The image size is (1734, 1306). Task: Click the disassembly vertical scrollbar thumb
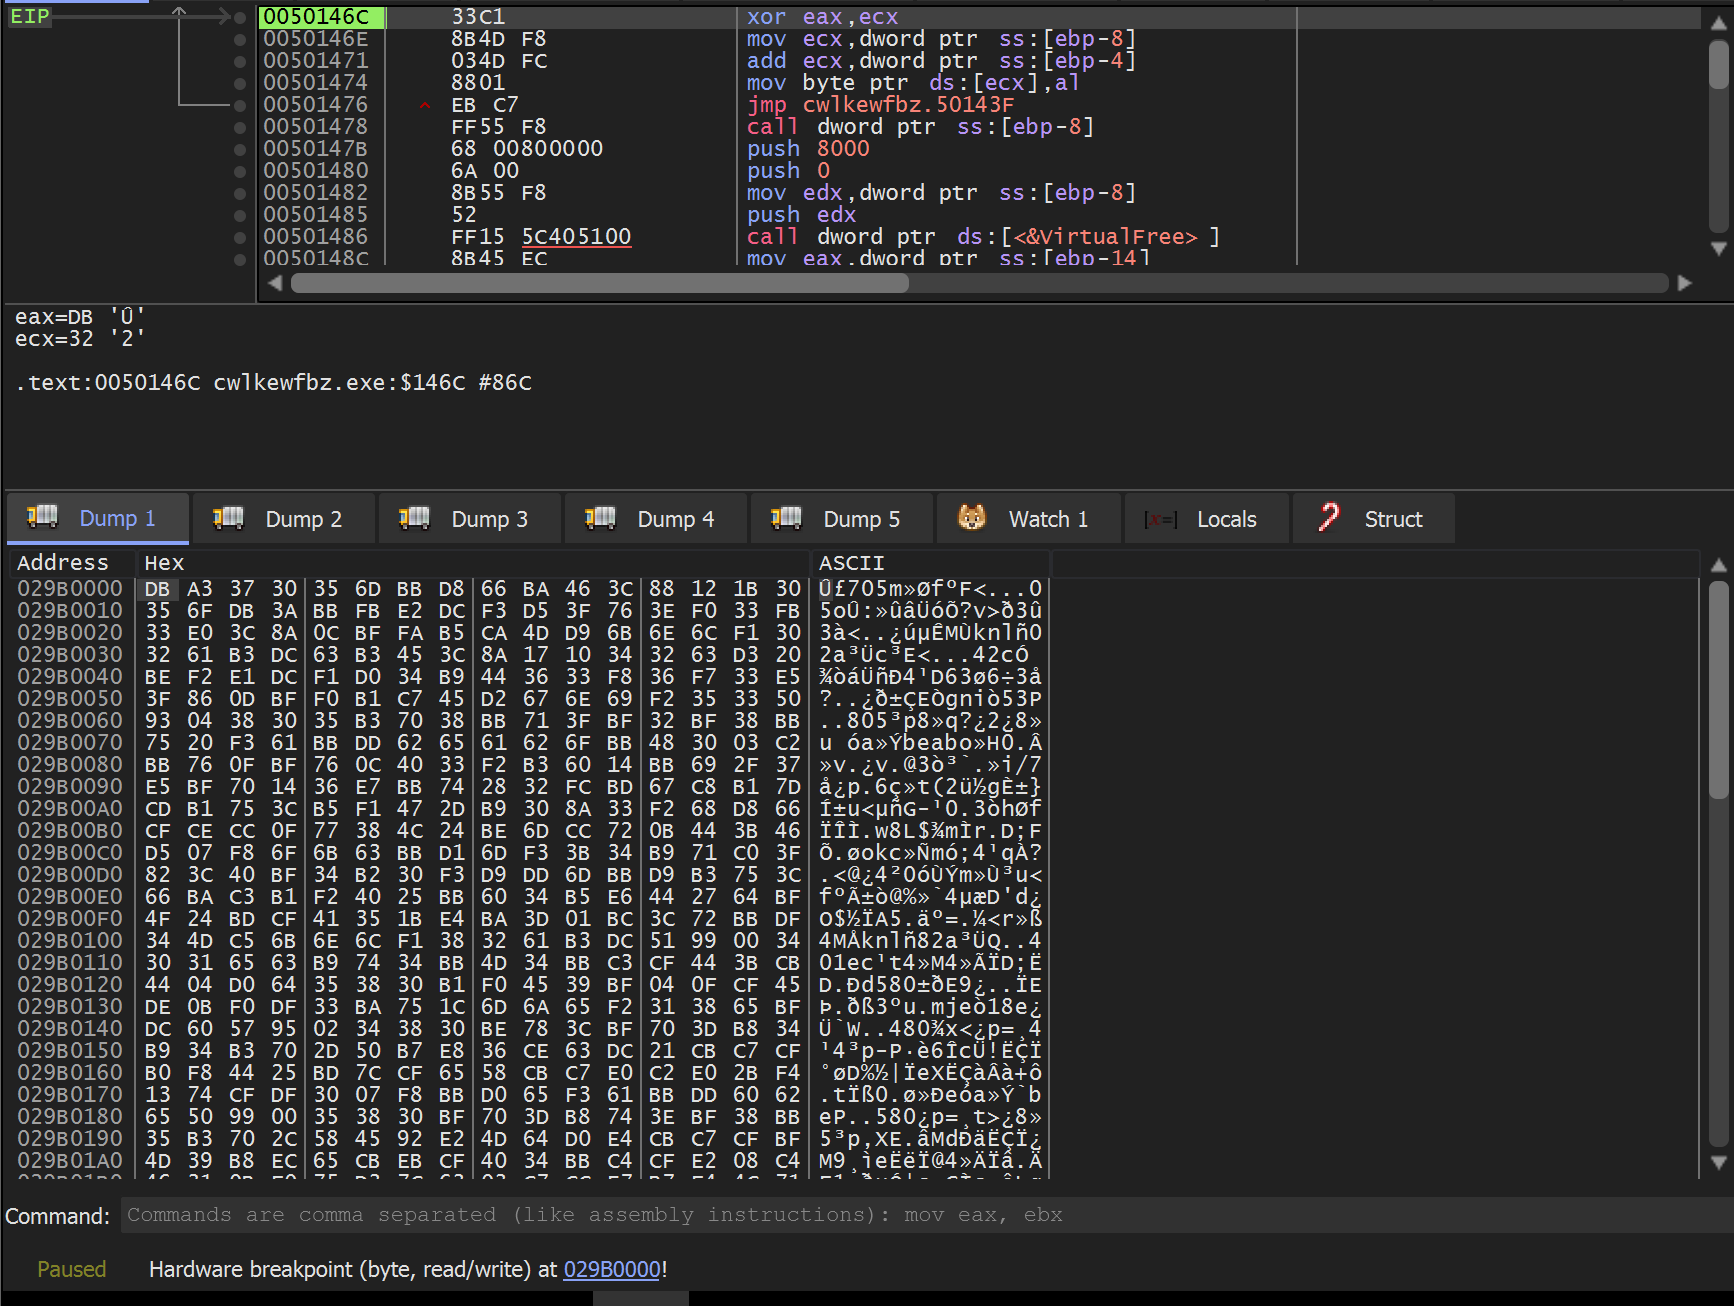[x=1719, y=66]
